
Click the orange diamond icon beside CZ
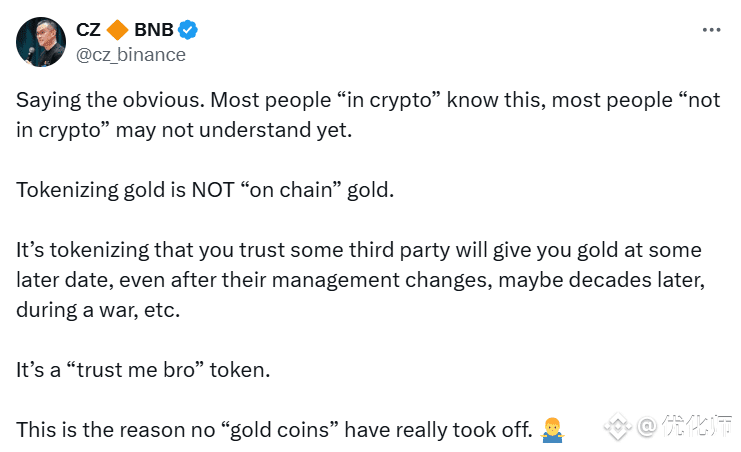tap(117, 30)
